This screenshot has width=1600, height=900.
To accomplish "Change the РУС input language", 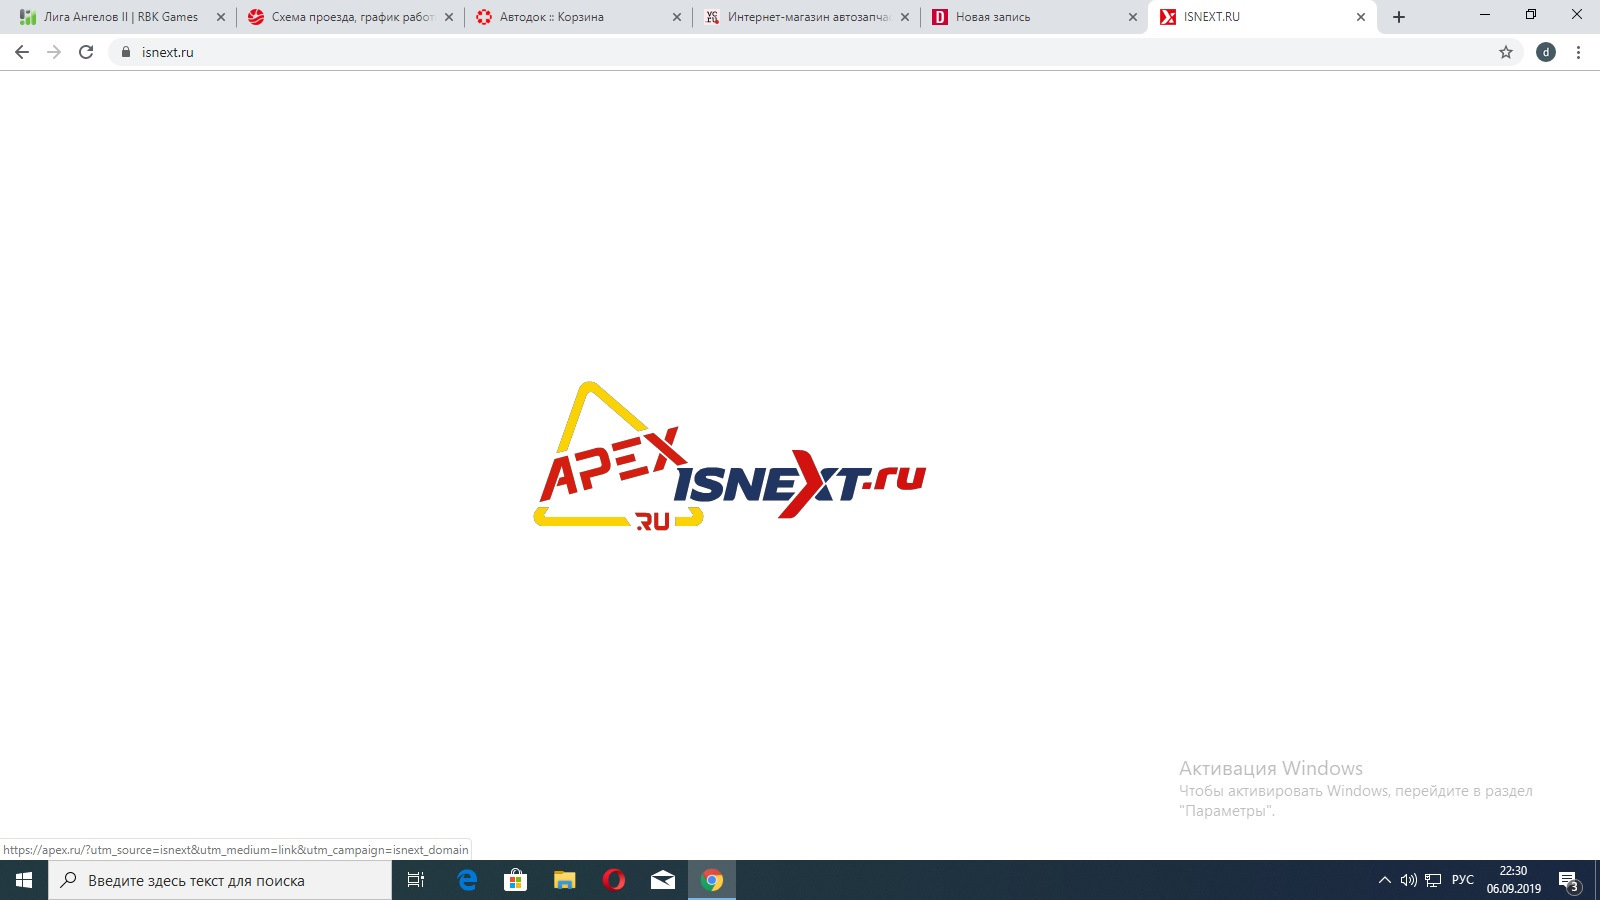I will click(x=1463, y=880).
